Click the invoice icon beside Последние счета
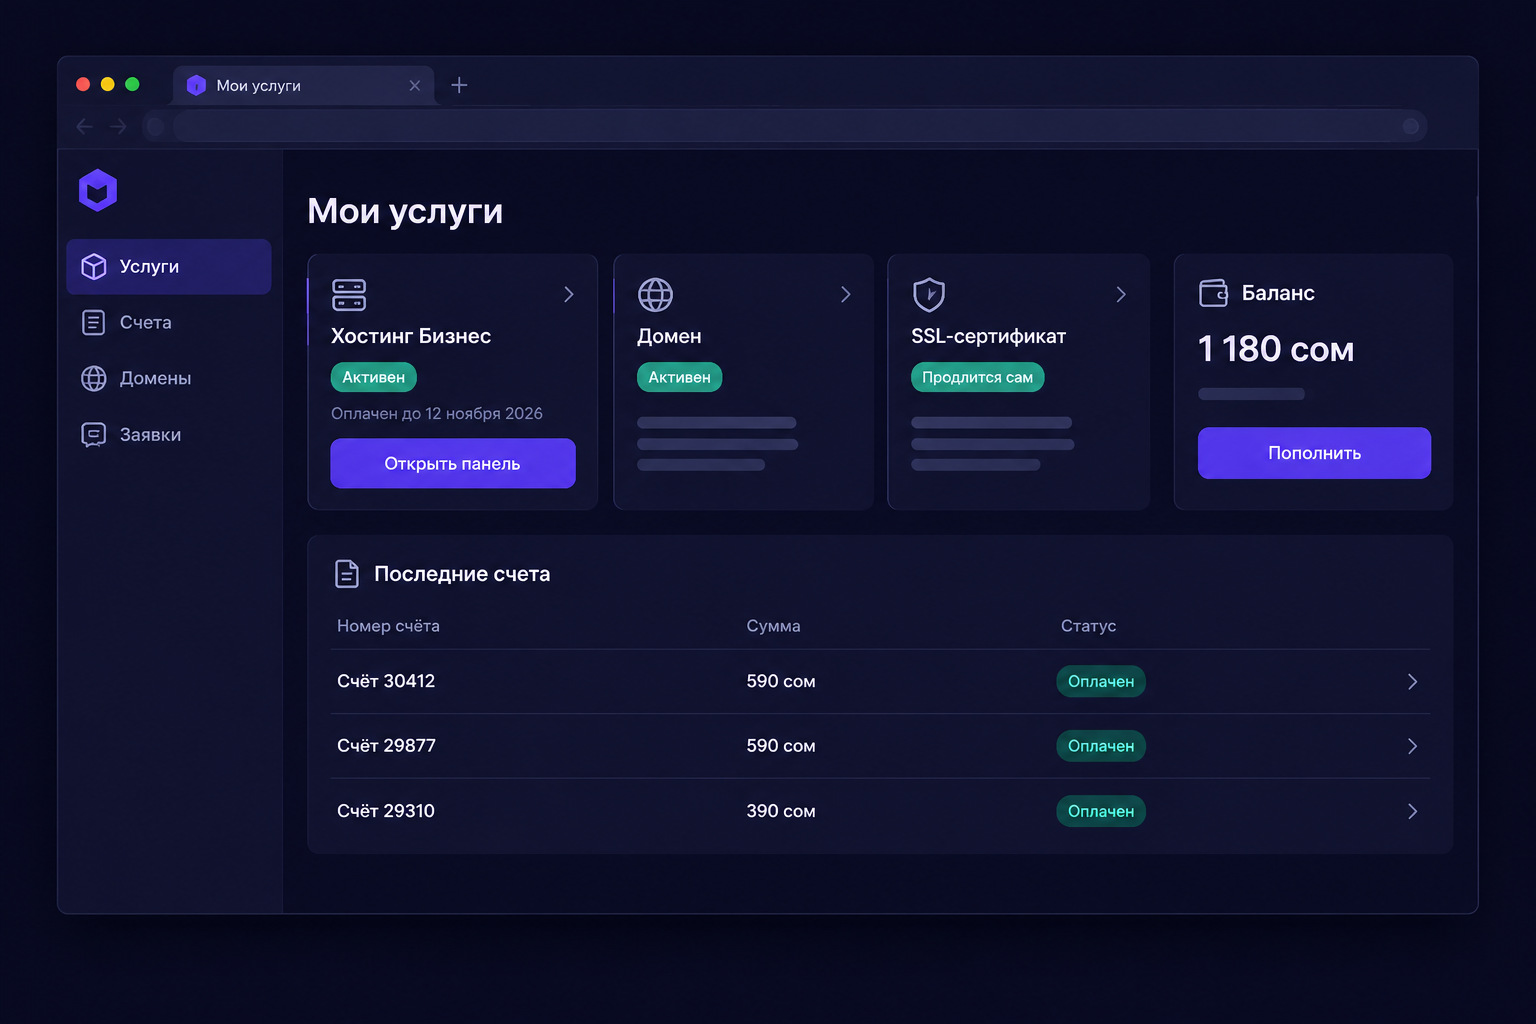The image size is (1536, 1024). click(x=347, y=574)
